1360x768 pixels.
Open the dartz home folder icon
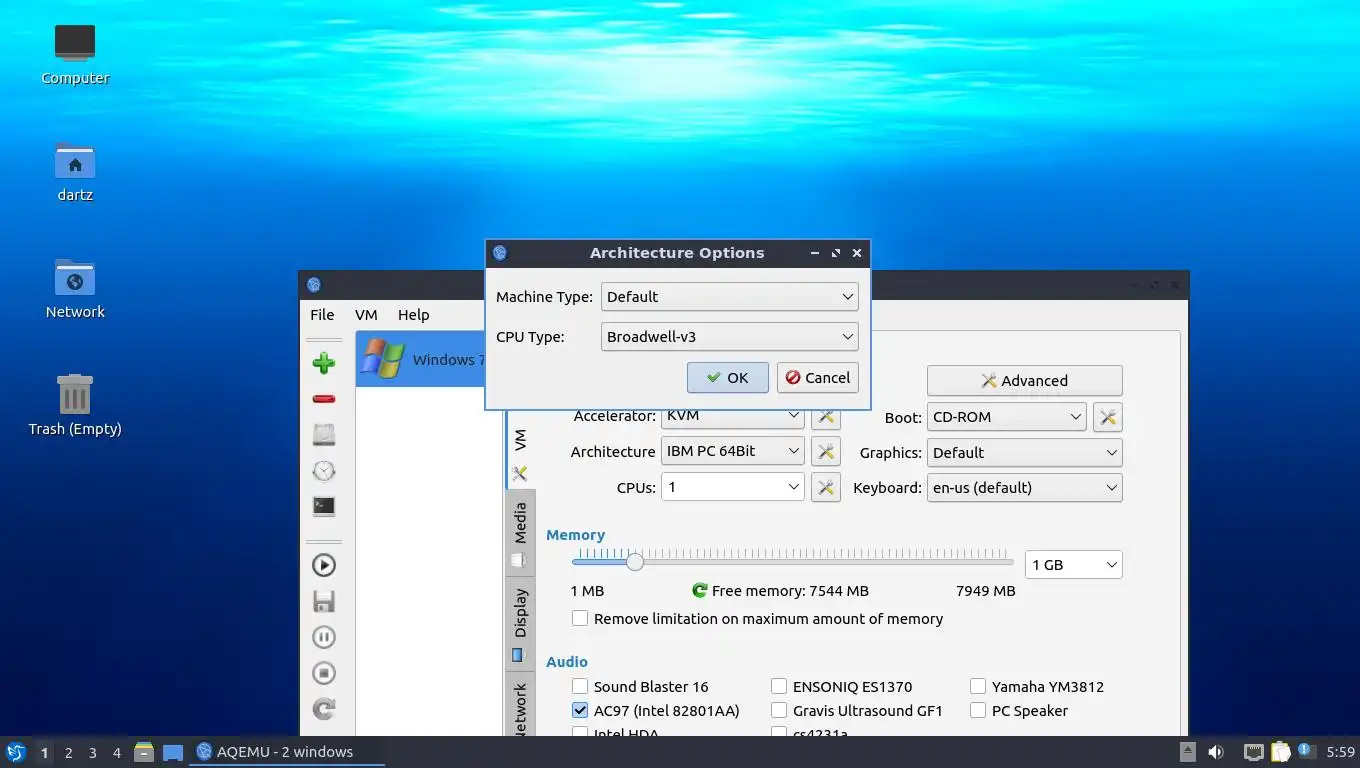pyautogui.click(x=75, y=171)
